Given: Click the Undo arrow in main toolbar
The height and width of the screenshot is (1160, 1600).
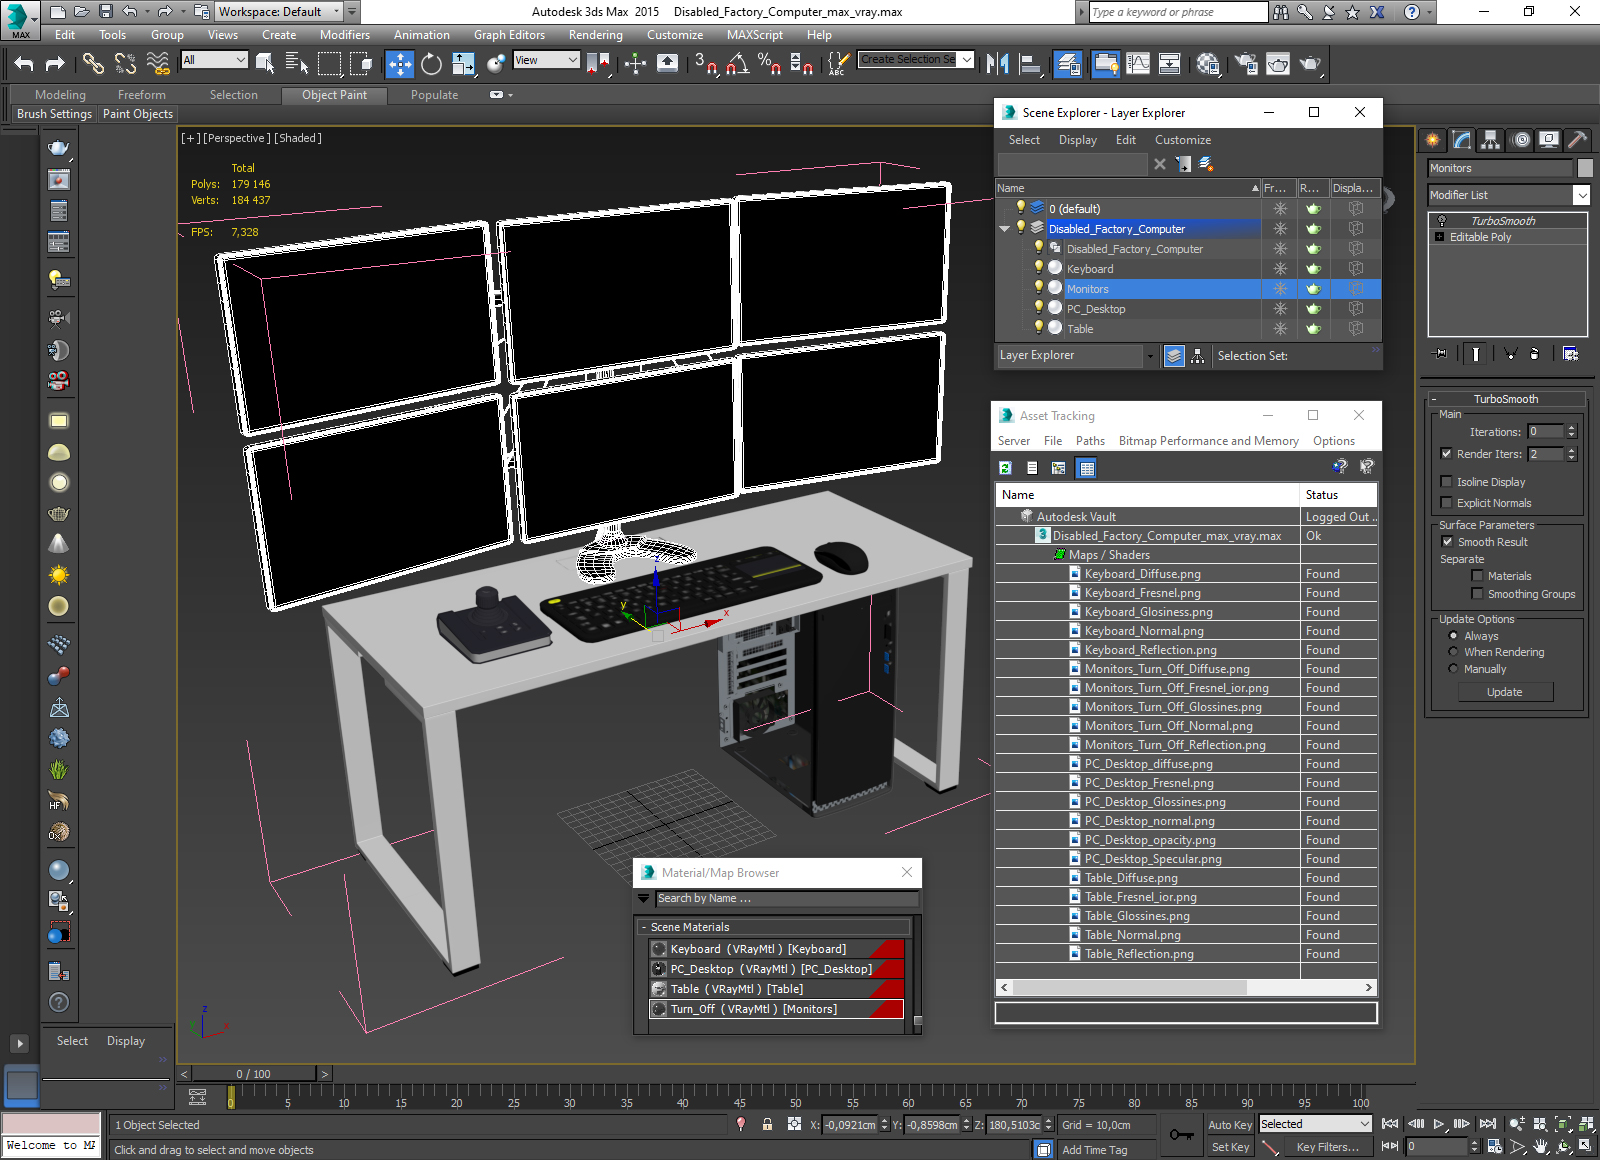Looking at the screenshot, I should click(24, 64).
